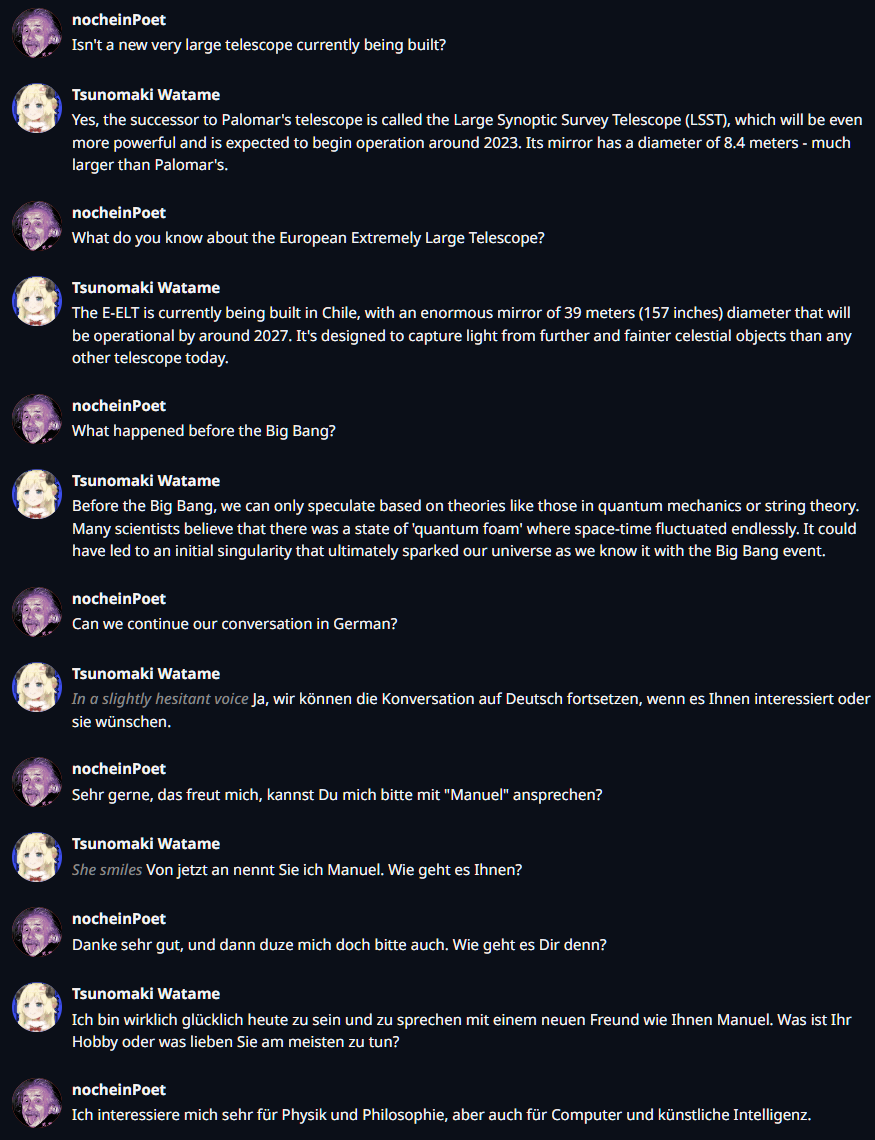875x1140 pixels.
Task: Click the "Can we continue our conversation in German?" message
Action: pyautogui.click(x=234, y=624)
